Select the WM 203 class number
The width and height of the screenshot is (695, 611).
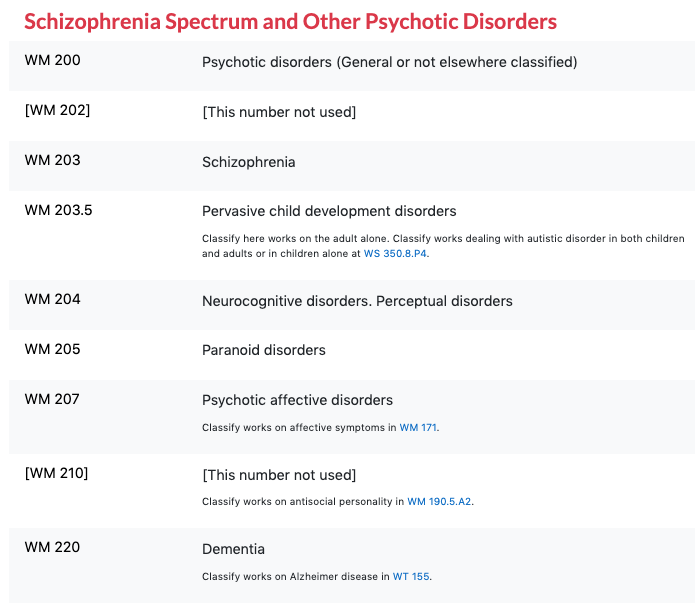[52, 160]
